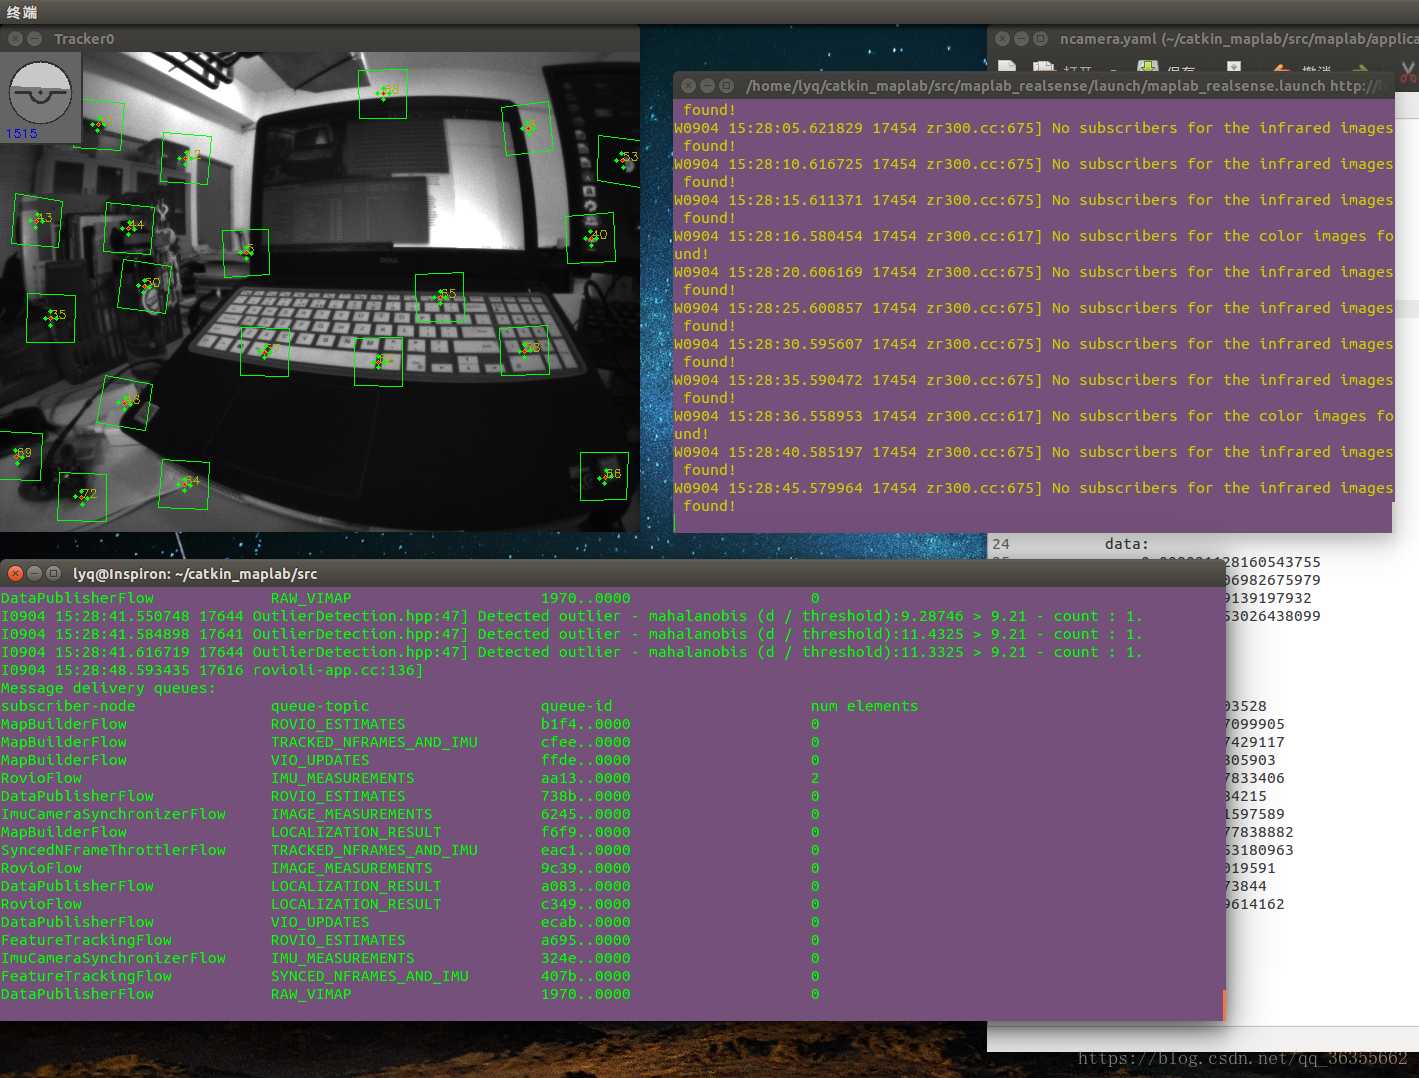Click the value ending '28160543755' in editor
The image size is (1419, 1078).
point(1273,562)
